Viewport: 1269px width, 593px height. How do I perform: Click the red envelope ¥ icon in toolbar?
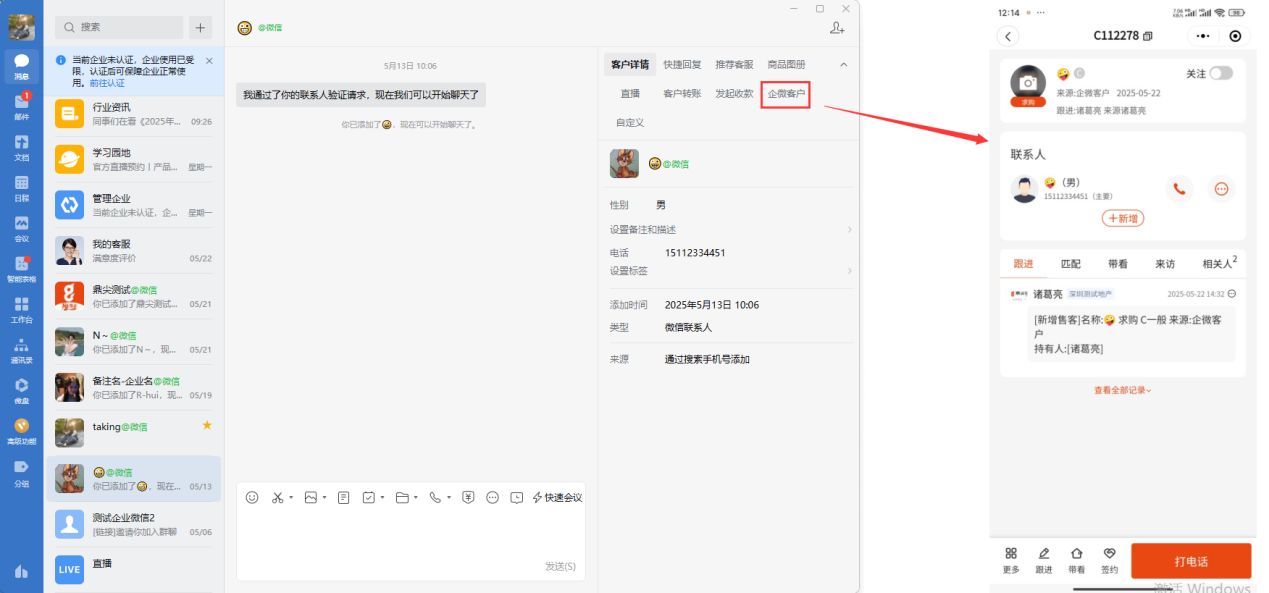467,497
